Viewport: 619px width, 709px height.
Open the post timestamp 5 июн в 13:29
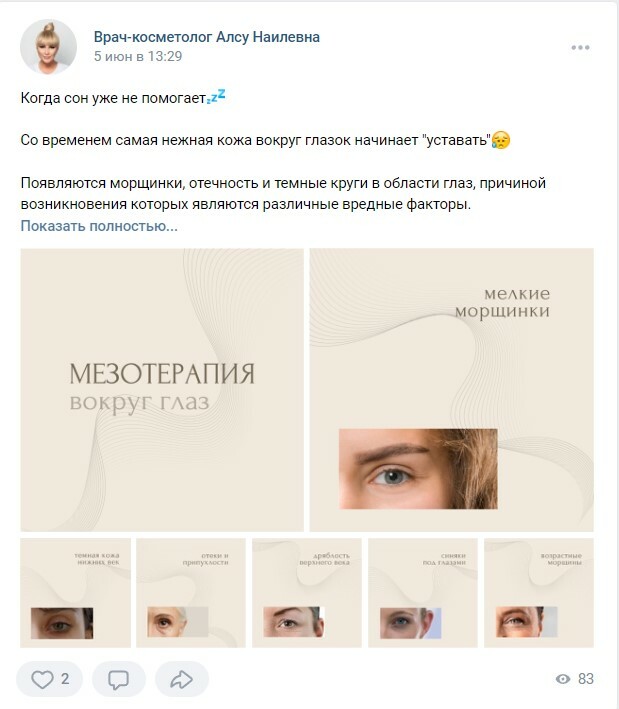pyautogui.click(x=138, y=57)
